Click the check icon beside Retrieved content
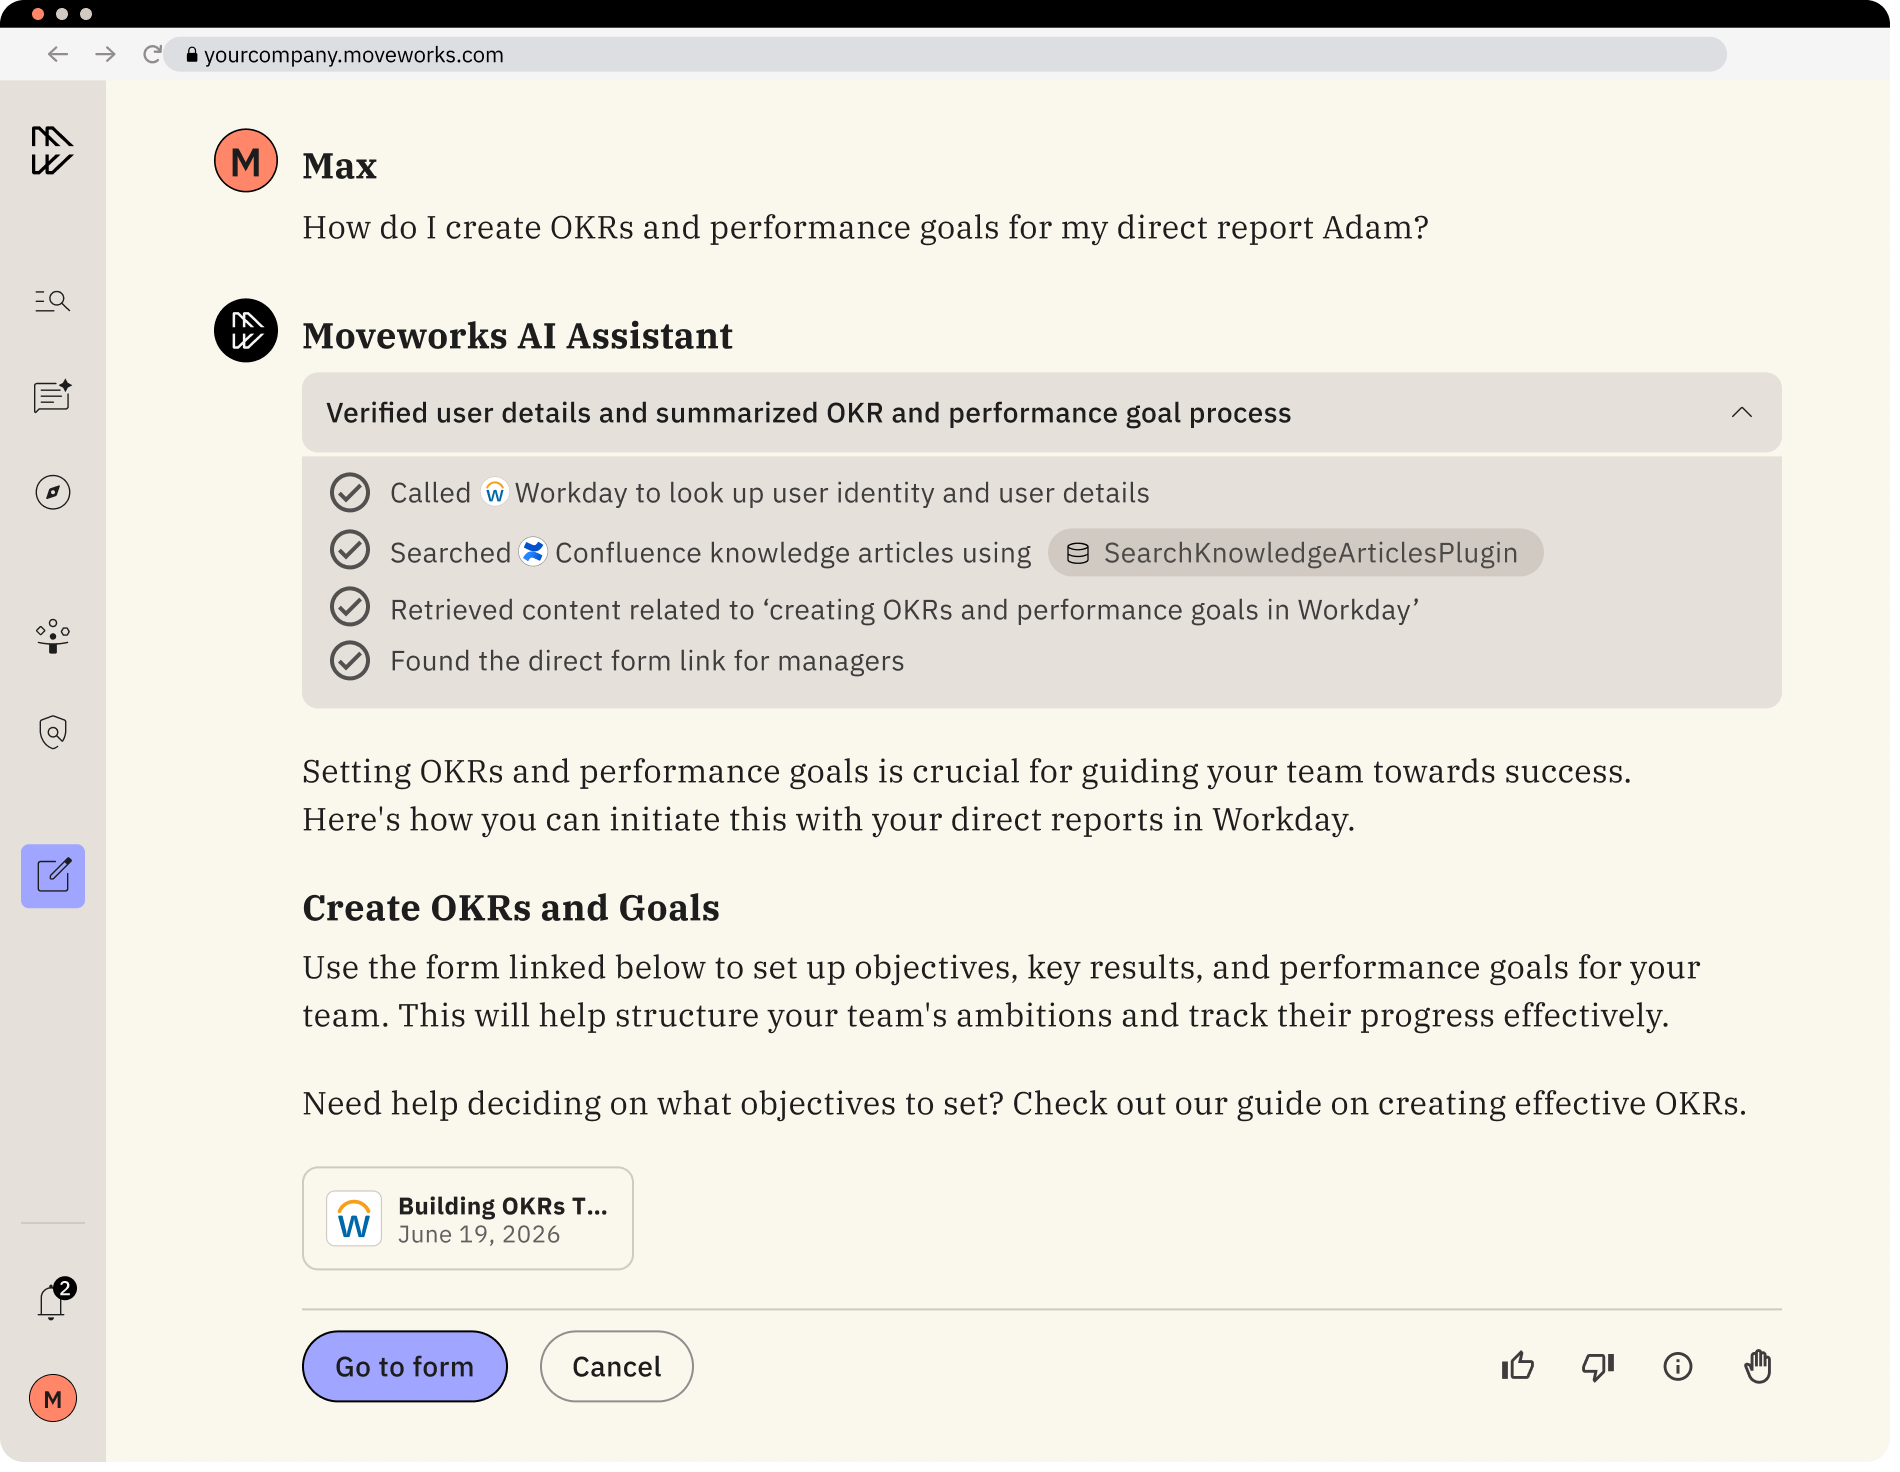Image resolution: width=1900 pixels, height=1472 pixels. [x=350, y=607]
